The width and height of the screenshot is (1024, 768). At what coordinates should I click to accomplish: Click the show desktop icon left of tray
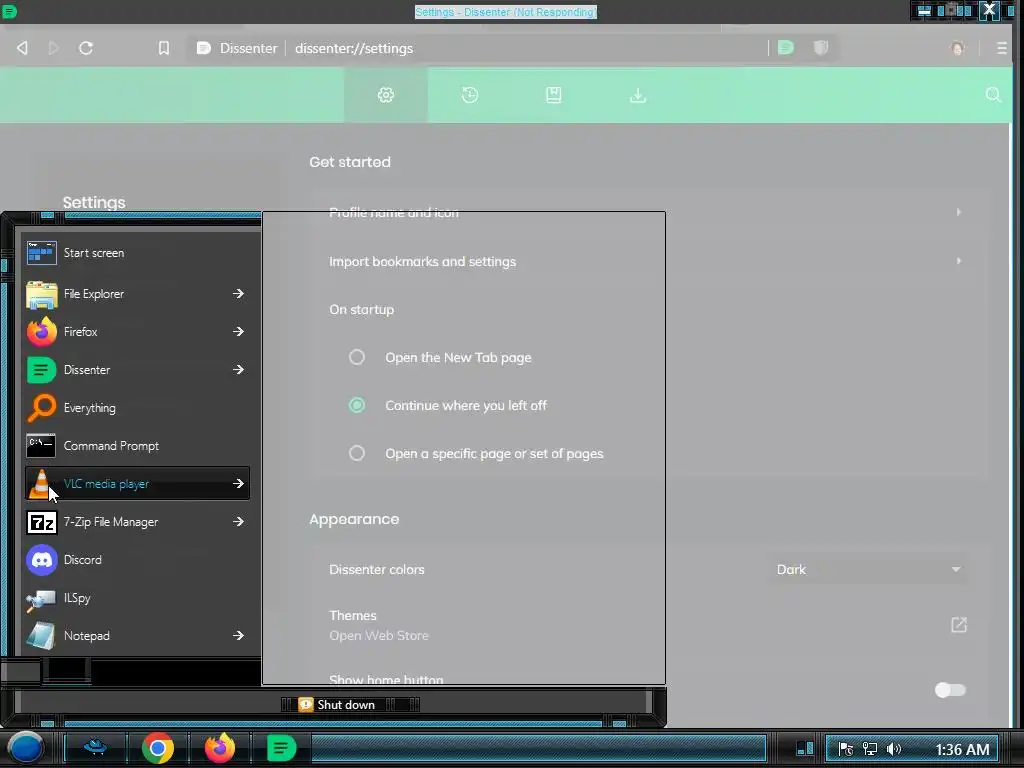pos(805,748)
